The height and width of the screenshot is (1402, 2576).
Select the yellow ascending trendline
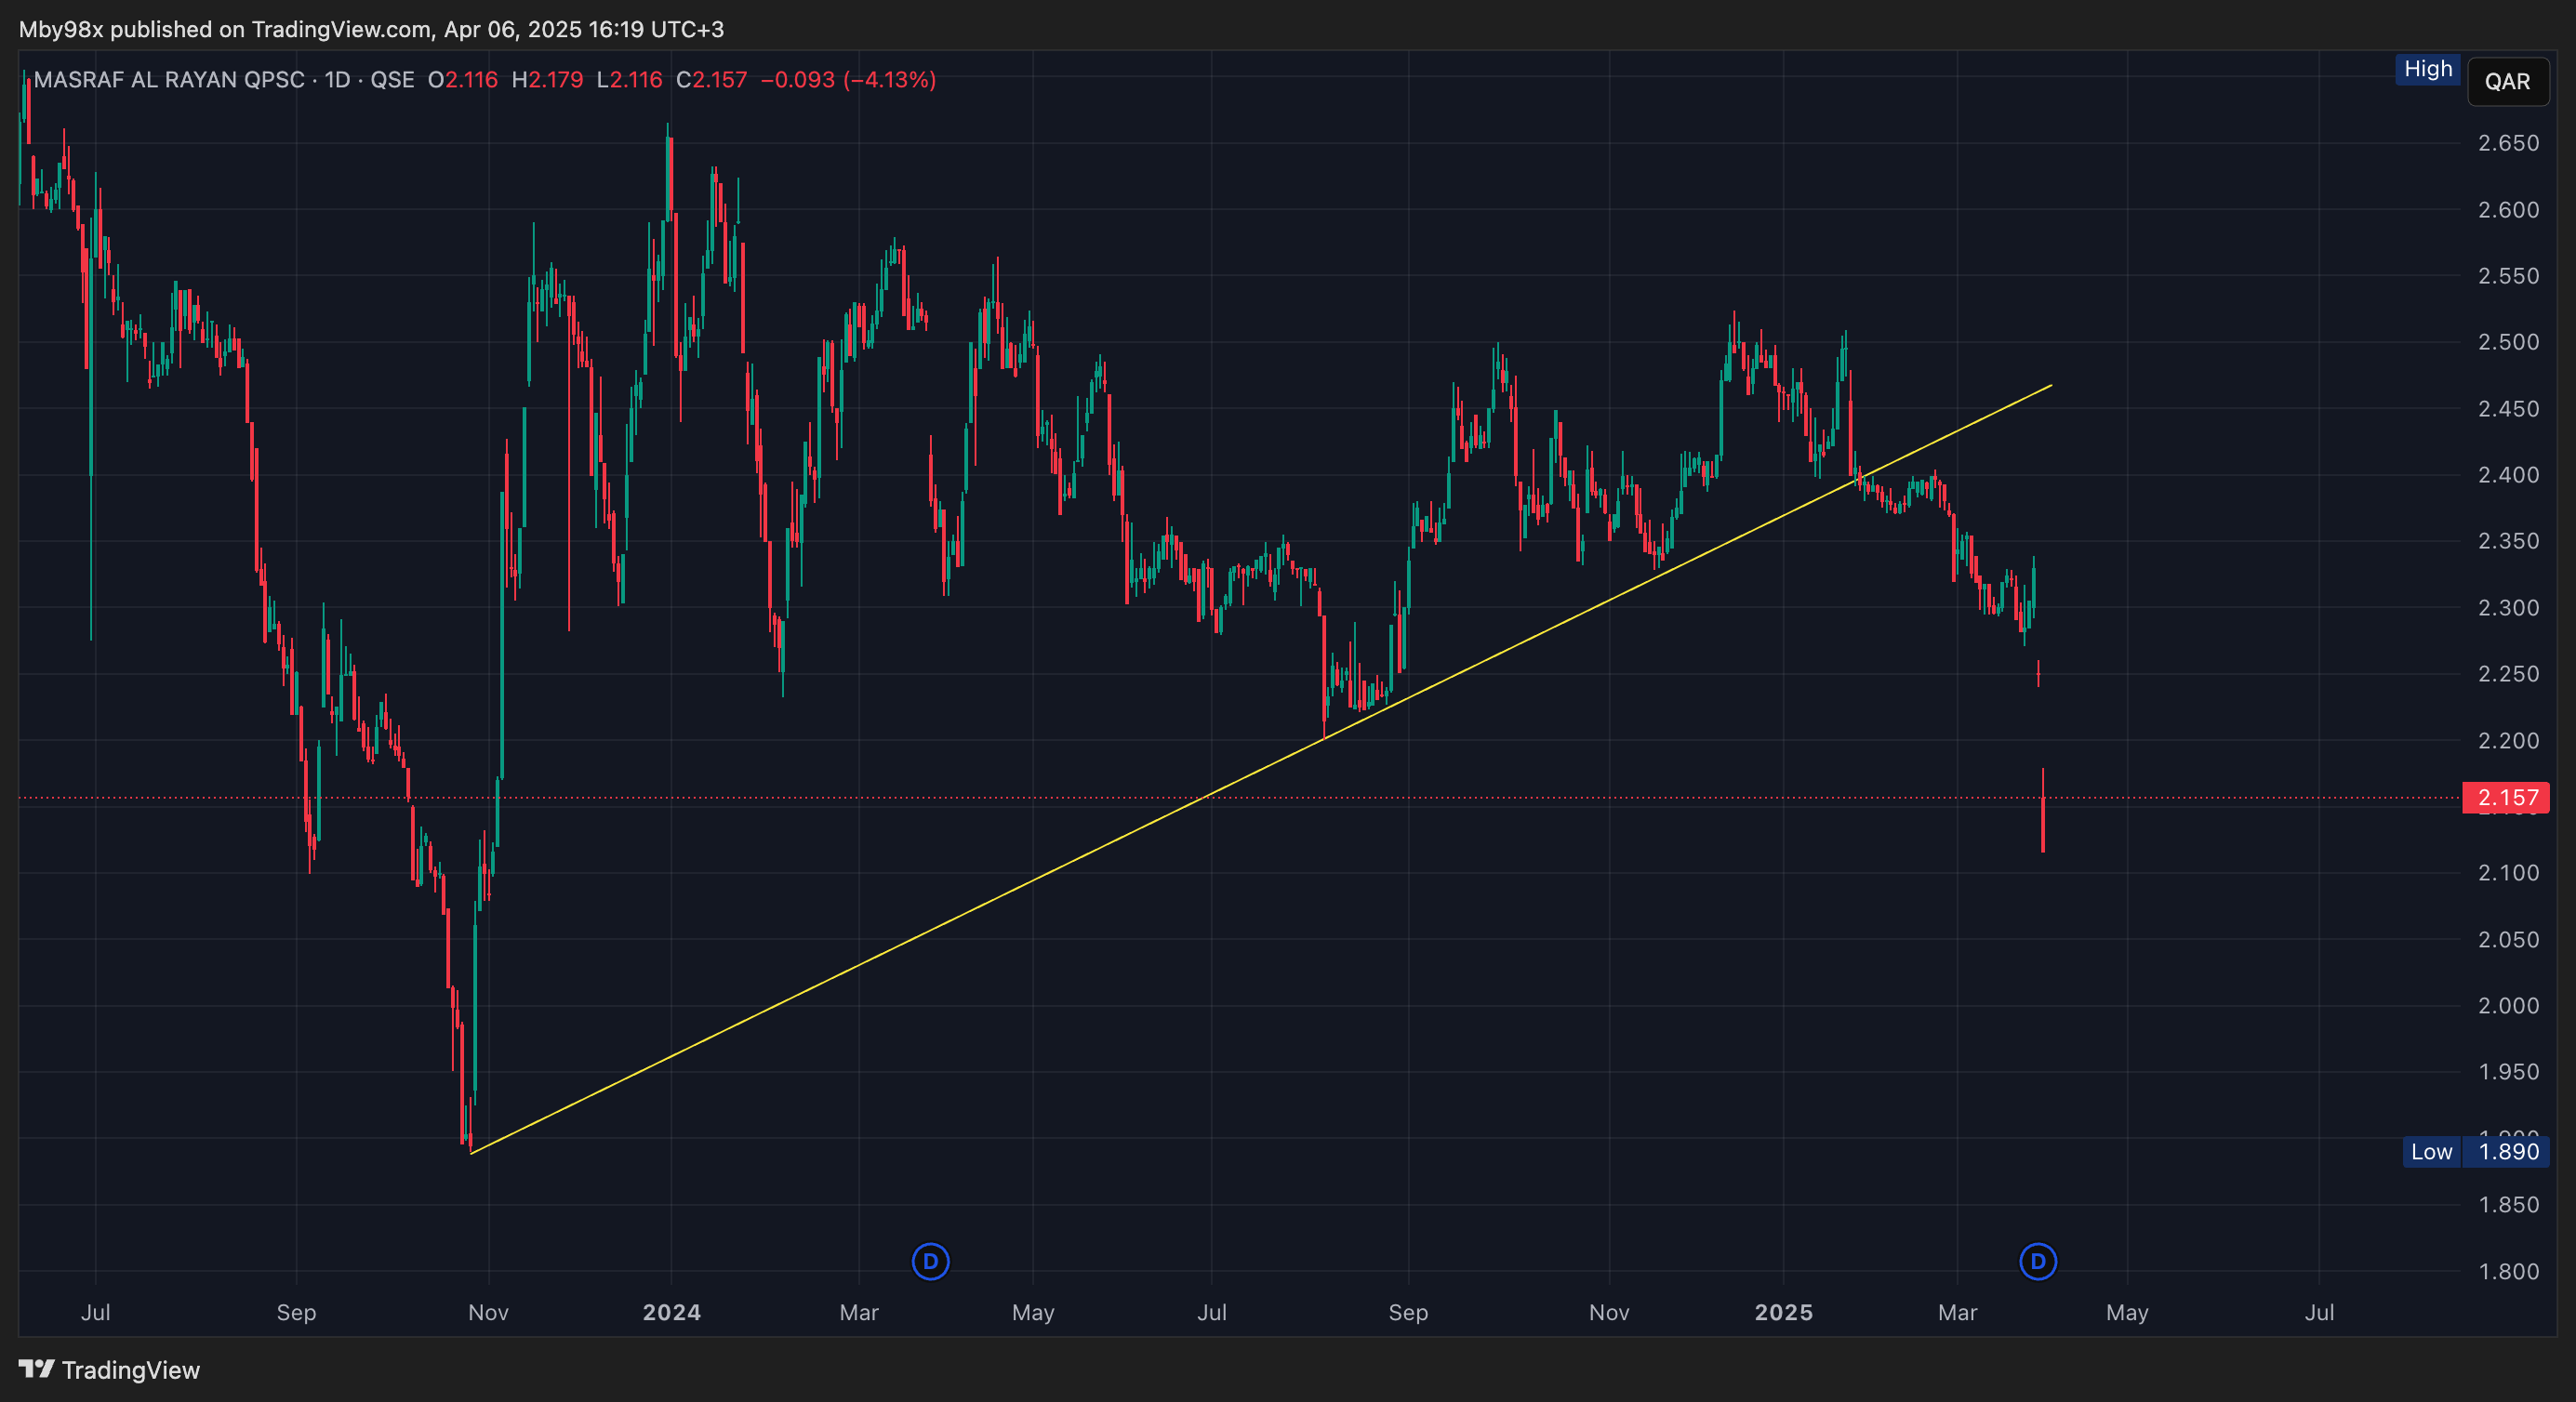tap(1260, 769)
